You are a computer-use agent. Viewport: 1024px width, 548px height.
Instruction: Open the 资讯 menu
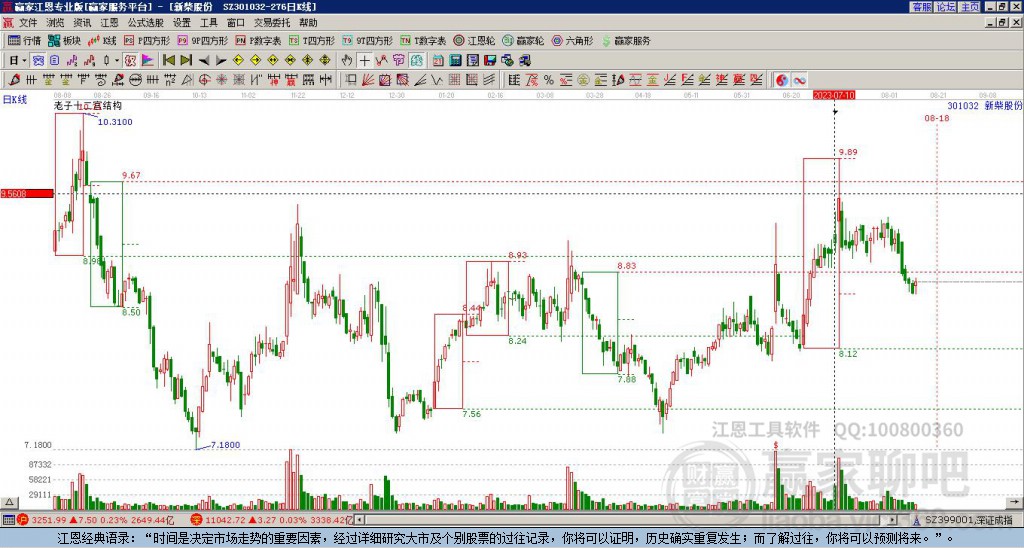coord(82,23)
